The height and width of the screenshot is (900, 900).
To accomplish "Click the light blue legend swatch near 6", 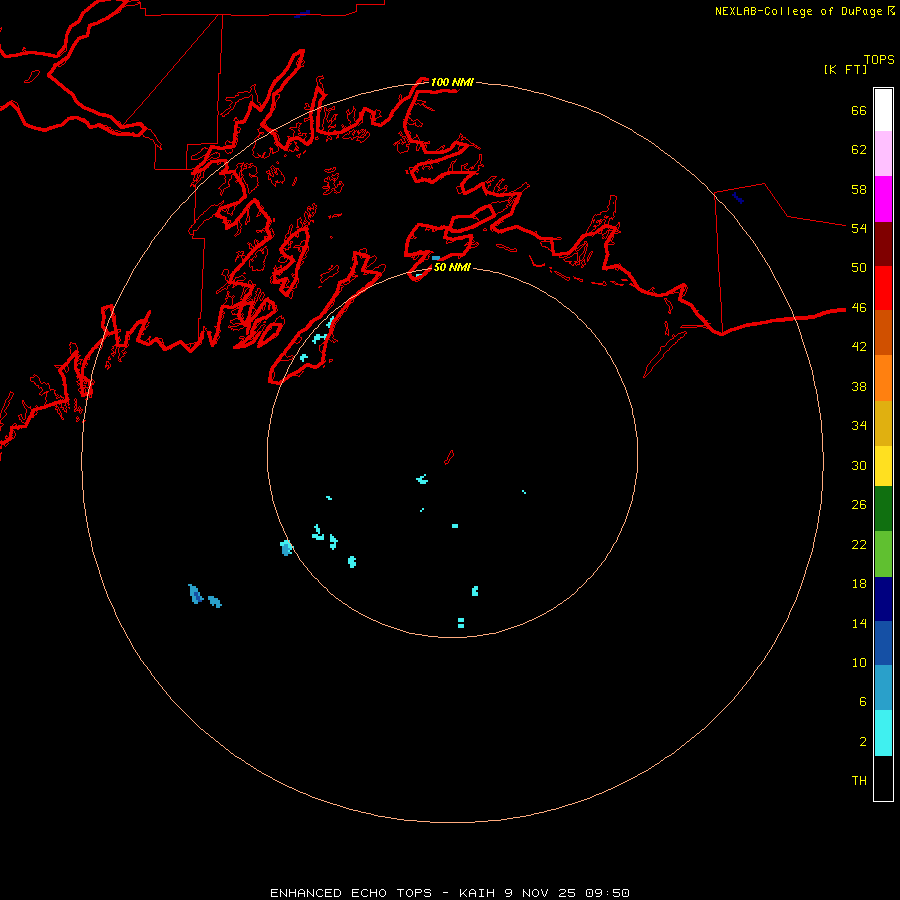I will pyautogui.click(x=883, y=688).
